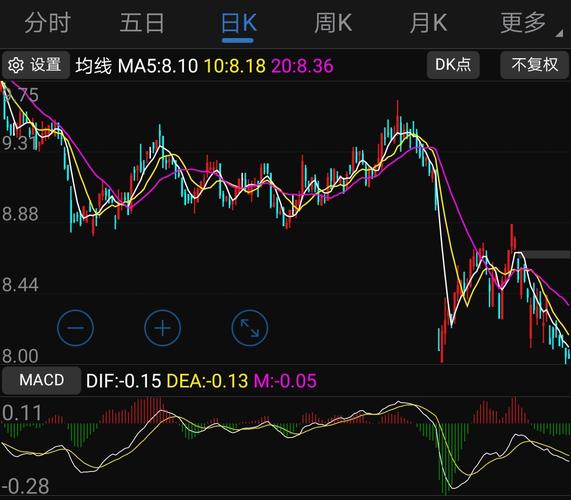Select the 日K tab

click(x=239, y=23)
